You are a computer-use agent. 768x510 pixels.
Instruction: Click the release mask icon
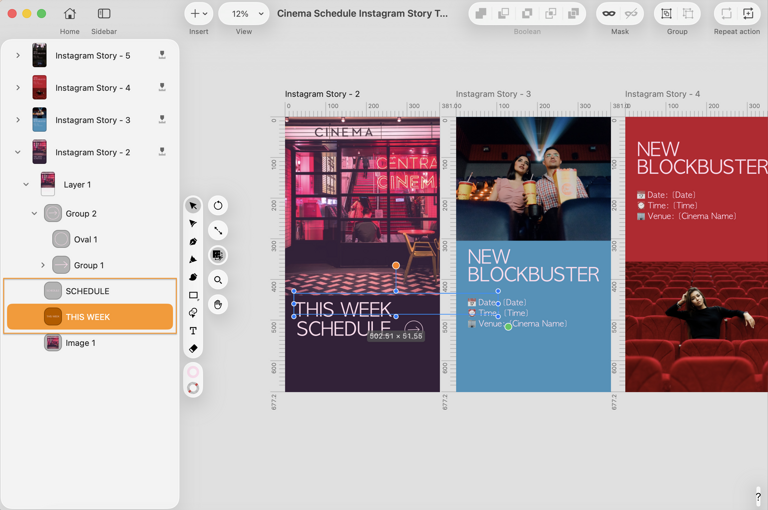[x=631, y=14]
